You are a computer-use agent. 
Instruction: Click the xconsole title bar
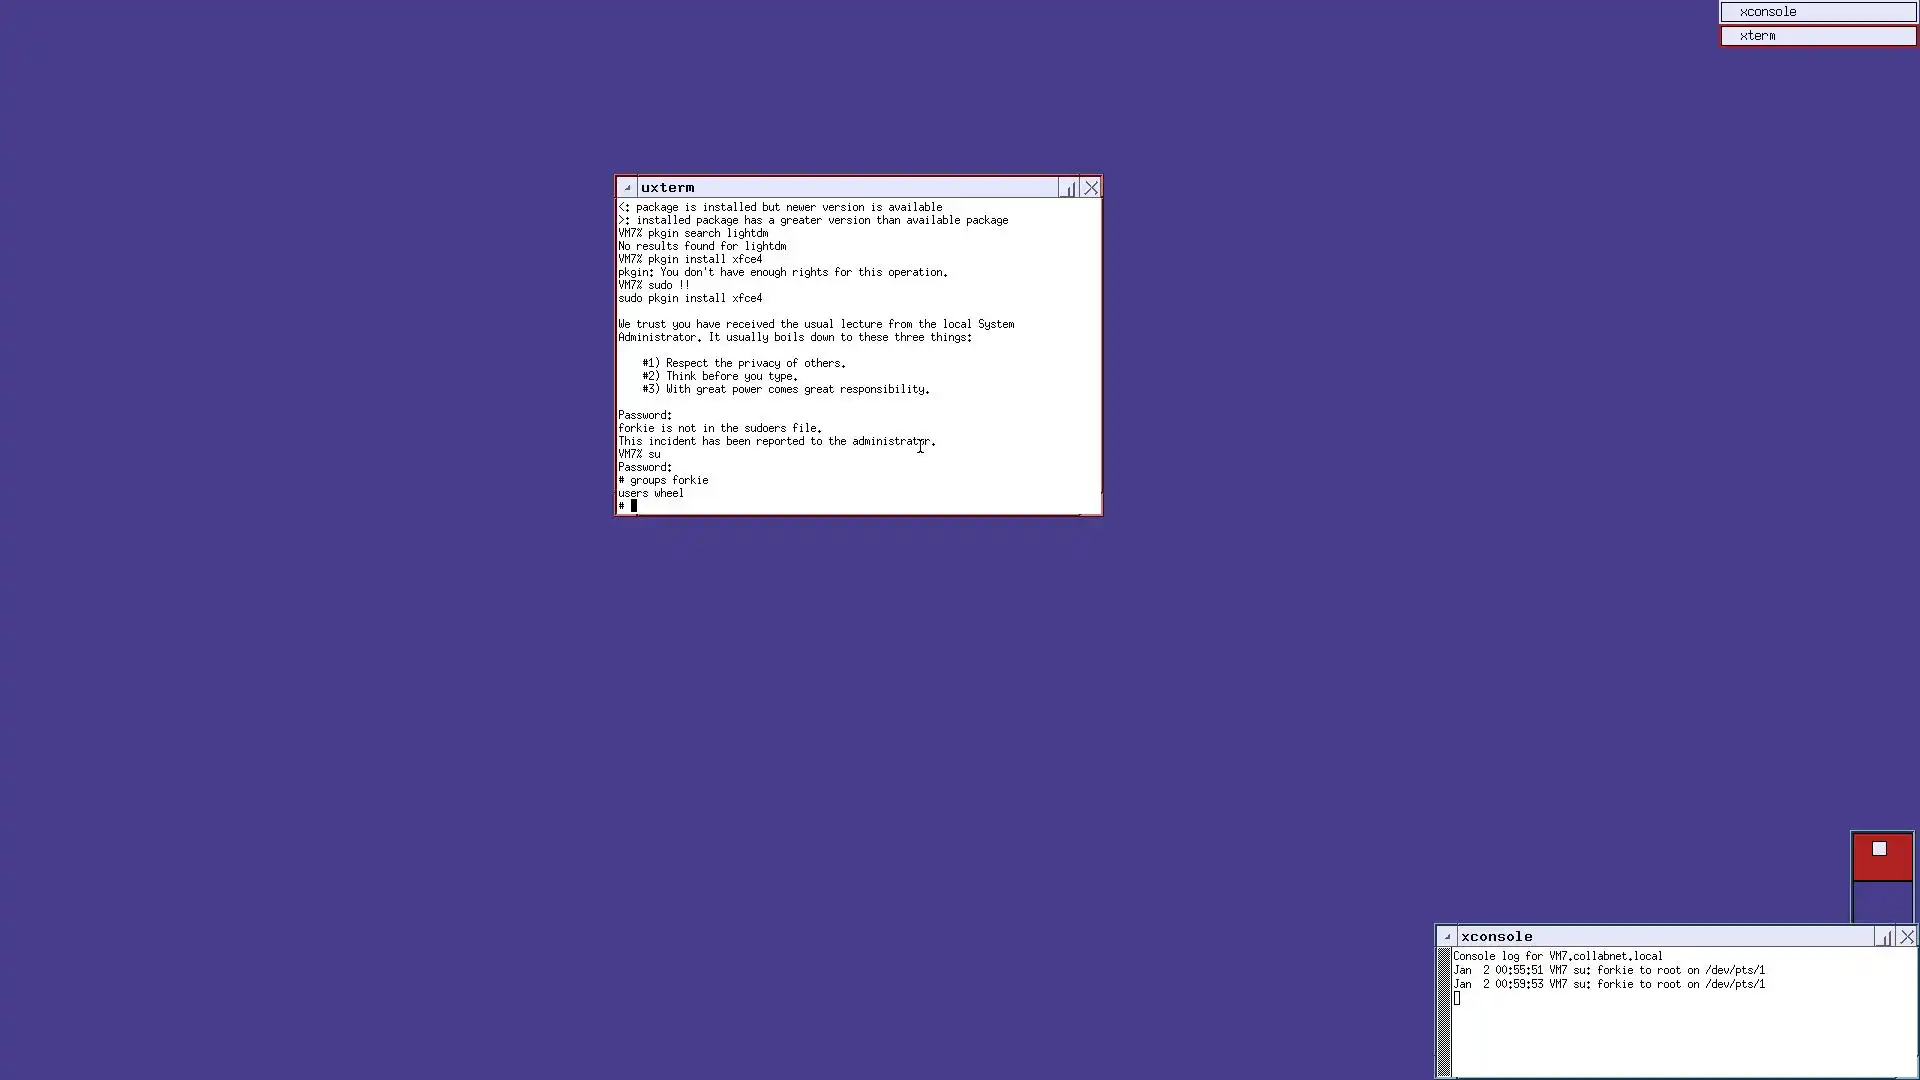tap(1660, 937)
